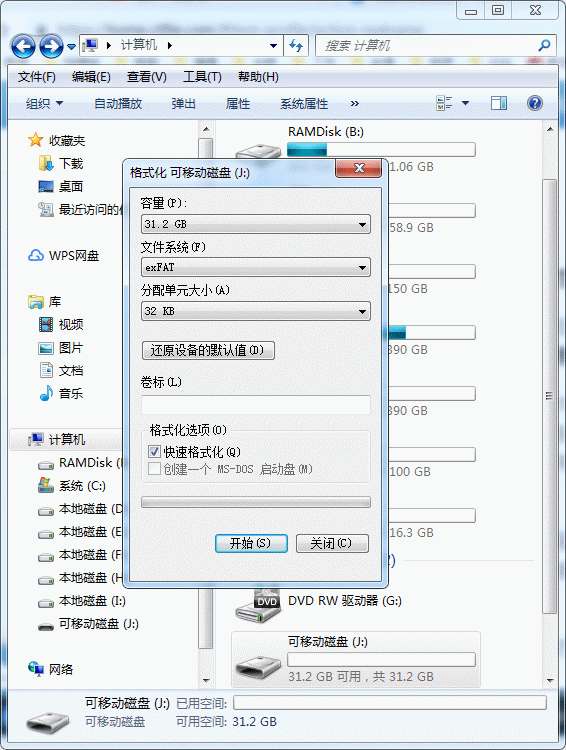Image resolution: width=566 pixels, height=750 pixels.
Task: Click 创建一个 MS-DOS 启动盘 checkbox
Action: [154, 469]
